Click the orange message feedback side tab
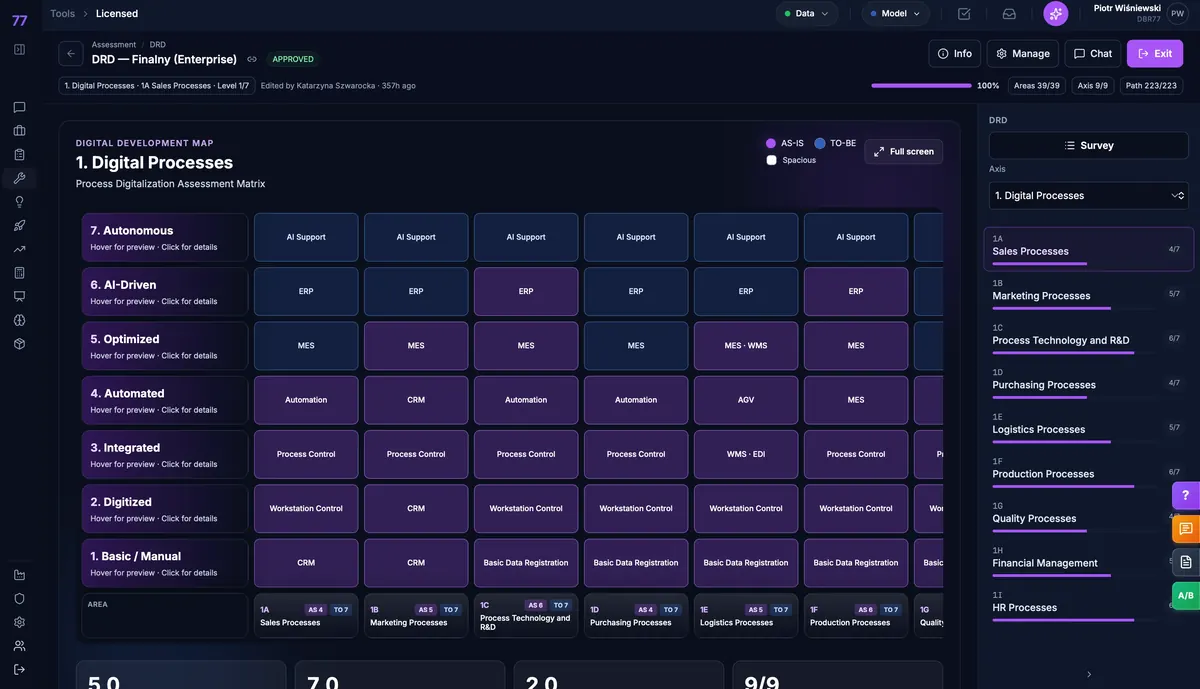The image size is (1200, 689). [1186, 529]
